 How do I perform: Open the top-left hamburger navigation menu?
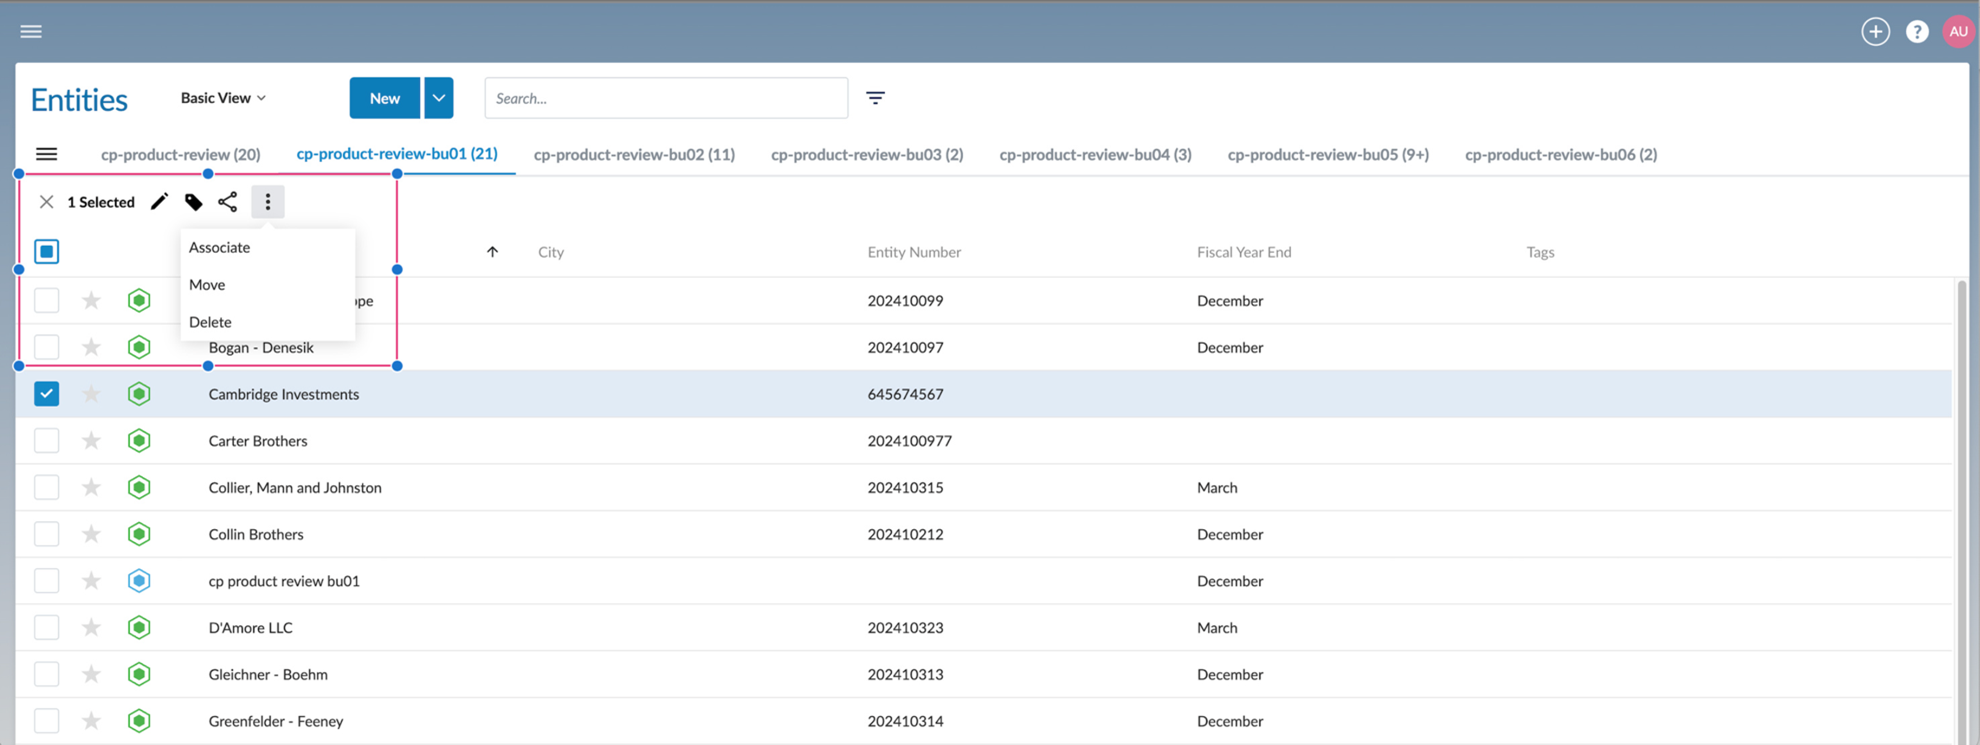click(31, 32)
